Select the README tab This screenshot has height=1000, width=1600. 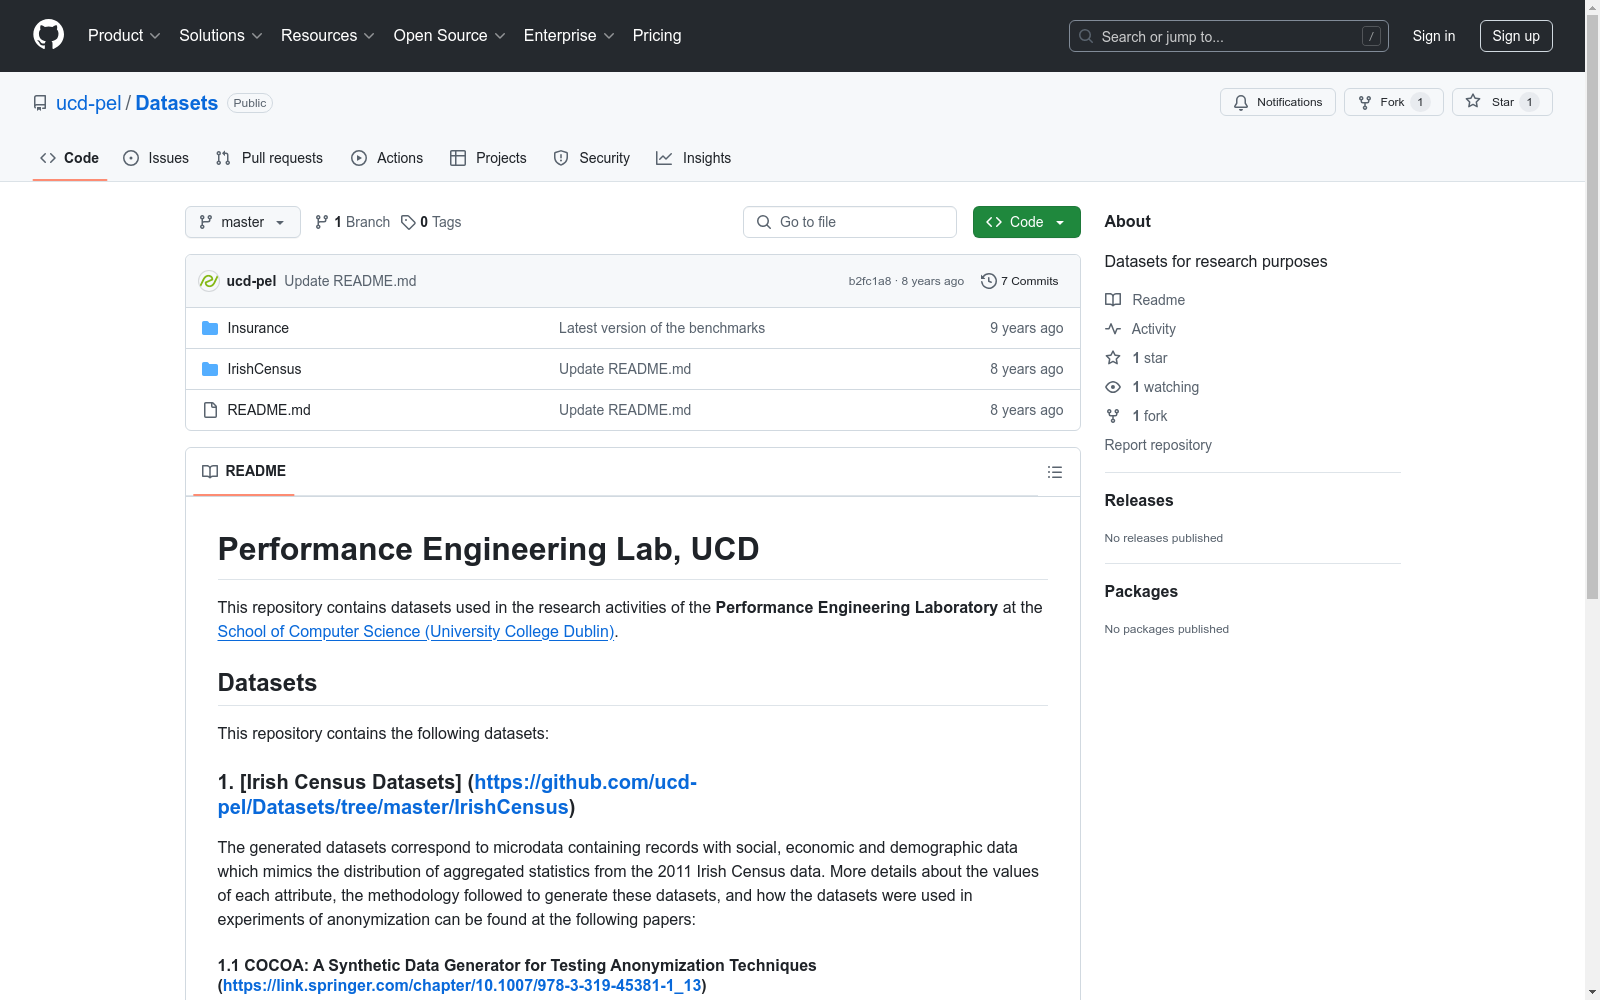click(x=244, y=471)
